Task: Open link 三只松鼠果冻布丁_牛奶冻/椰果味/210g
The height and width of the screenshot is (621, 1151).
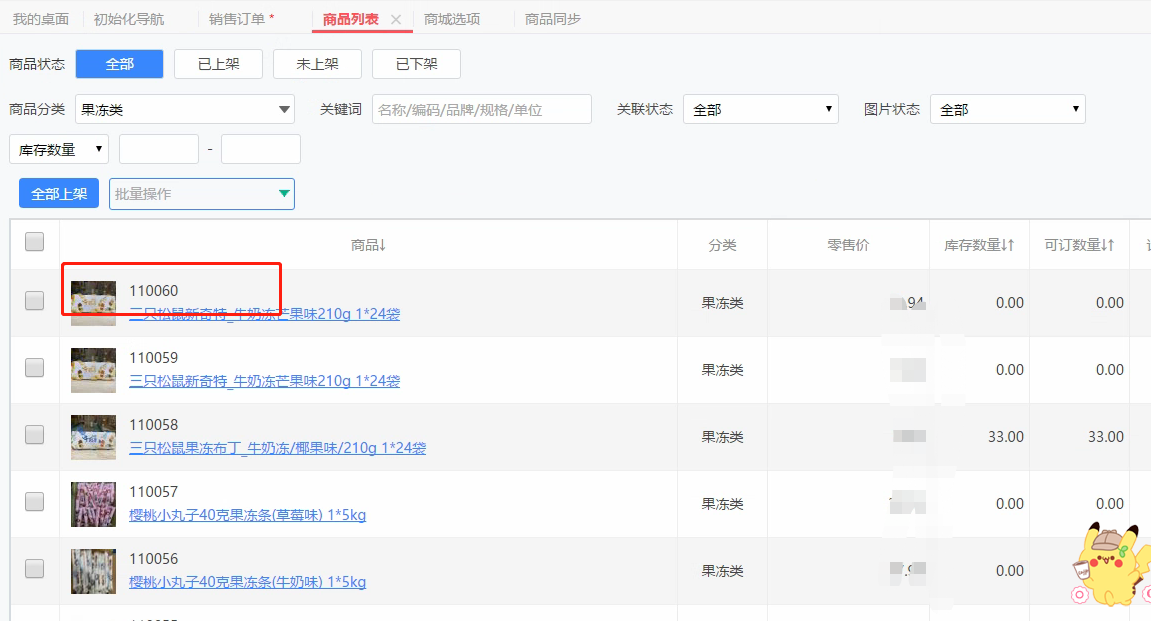Action: coord(277,448)
